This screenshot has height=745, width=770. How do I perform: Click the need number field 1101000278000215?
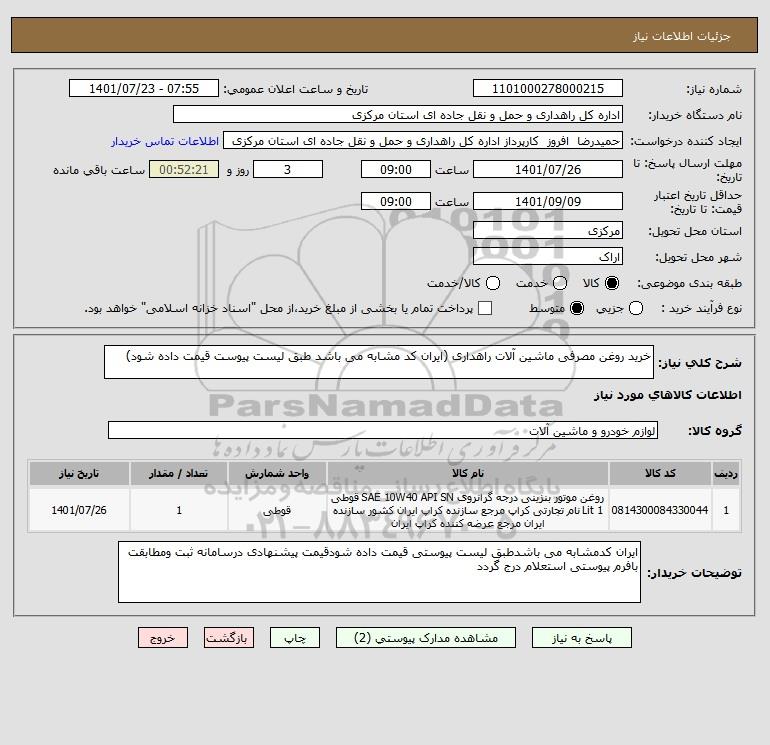point(548,88)
